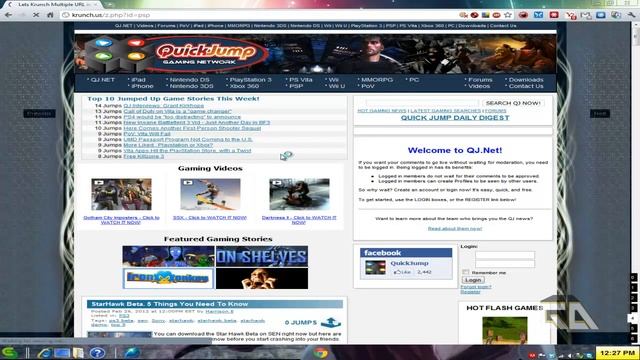Open the Front Monkey featured story image

pyautogui.click(x=168, y=278)
